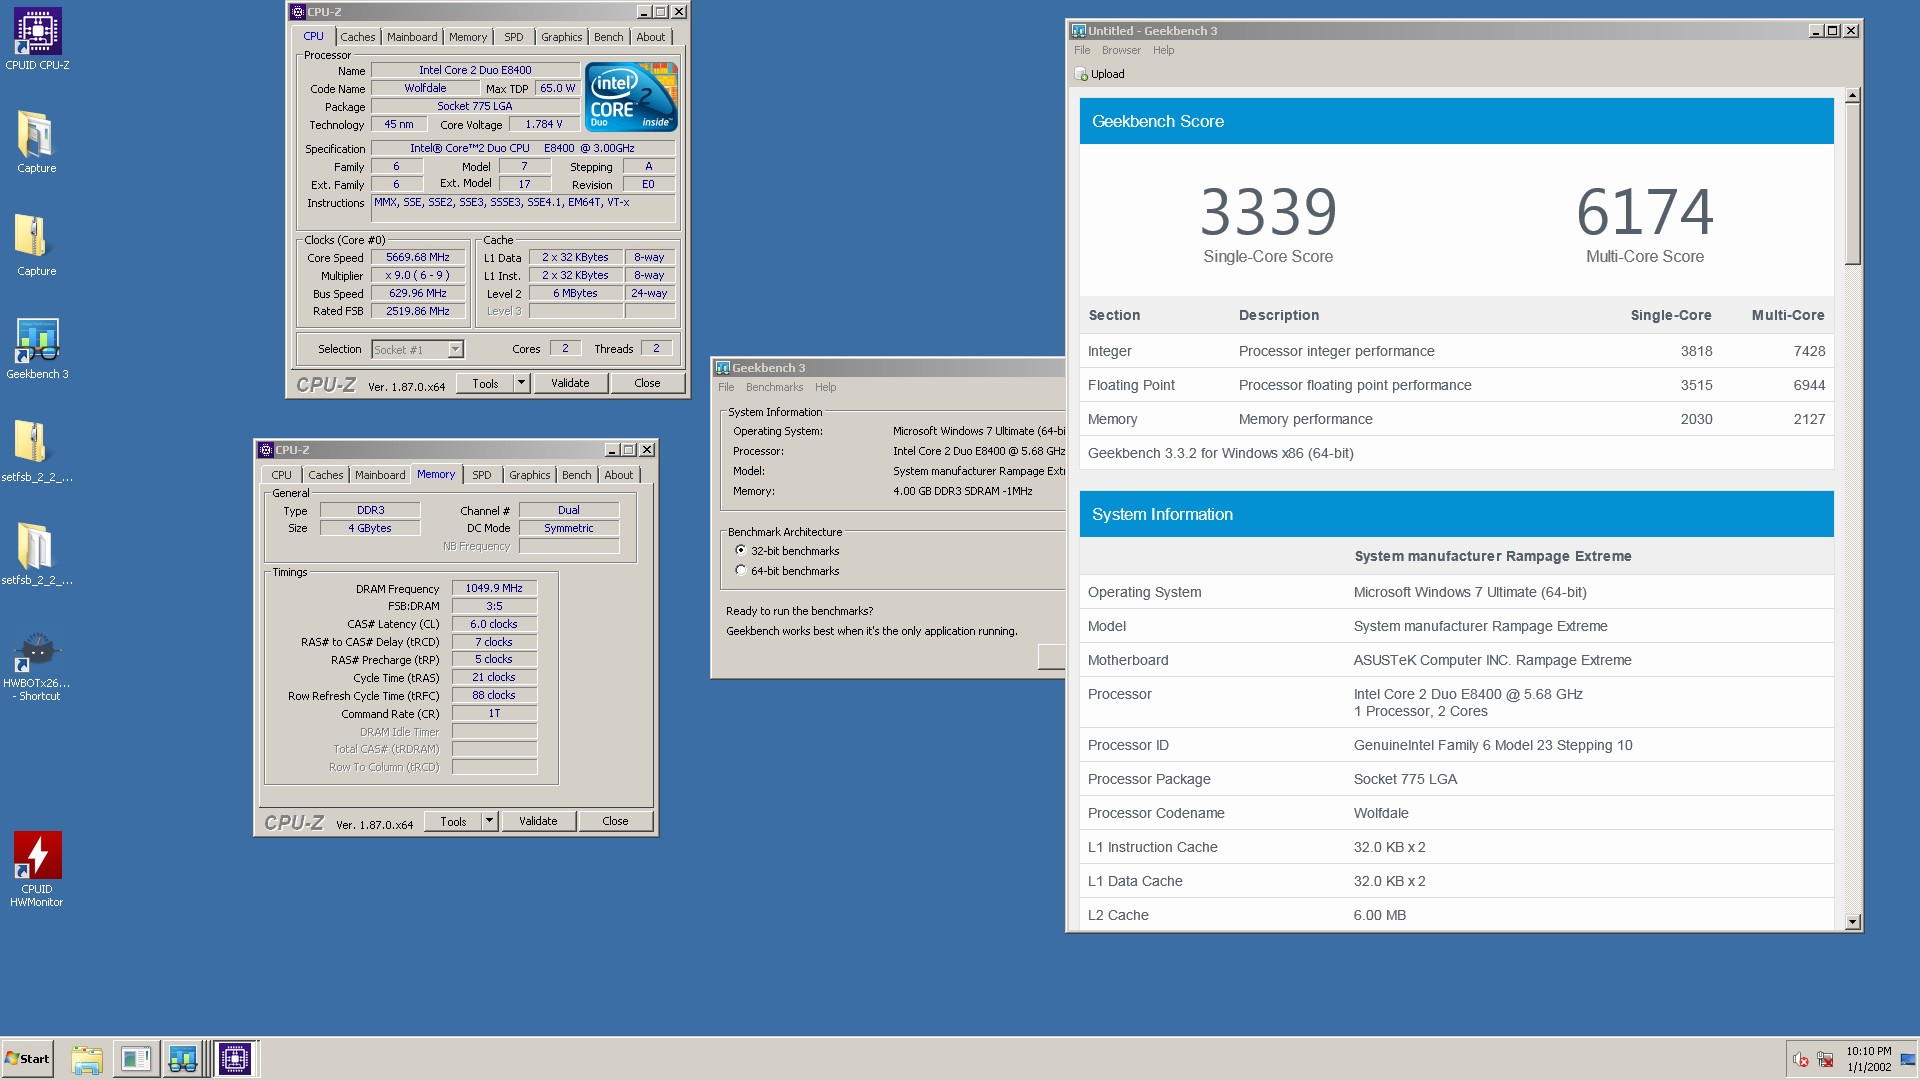Click Geekbench results scrollbar up arrow
This screenshot has width=1920, height=1080.
click(1853, 95)
